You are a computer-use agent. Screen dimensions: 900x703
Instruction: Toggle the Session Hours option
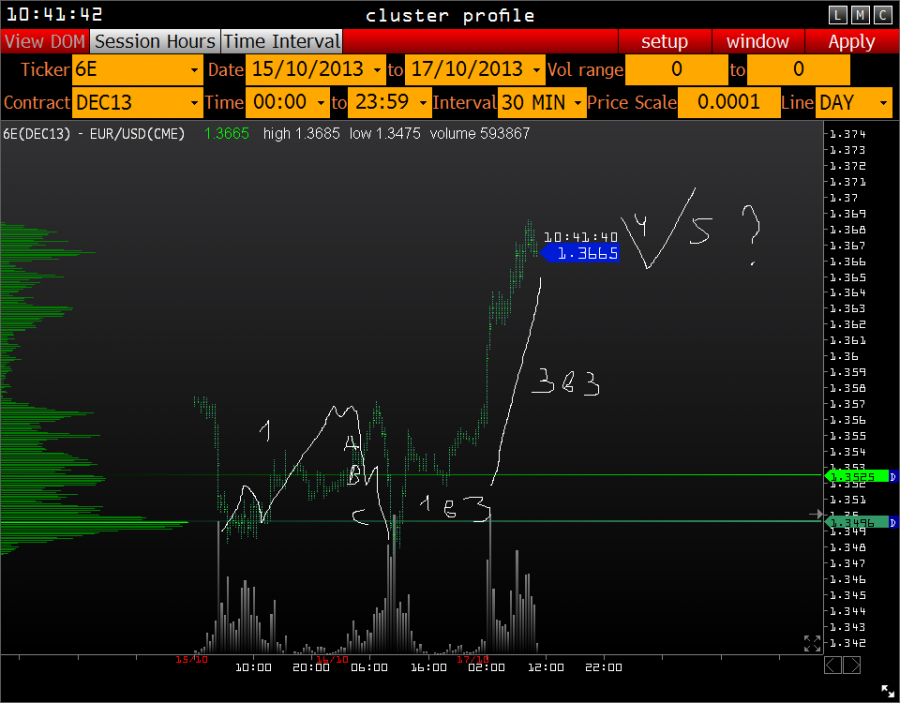(155, 42)
